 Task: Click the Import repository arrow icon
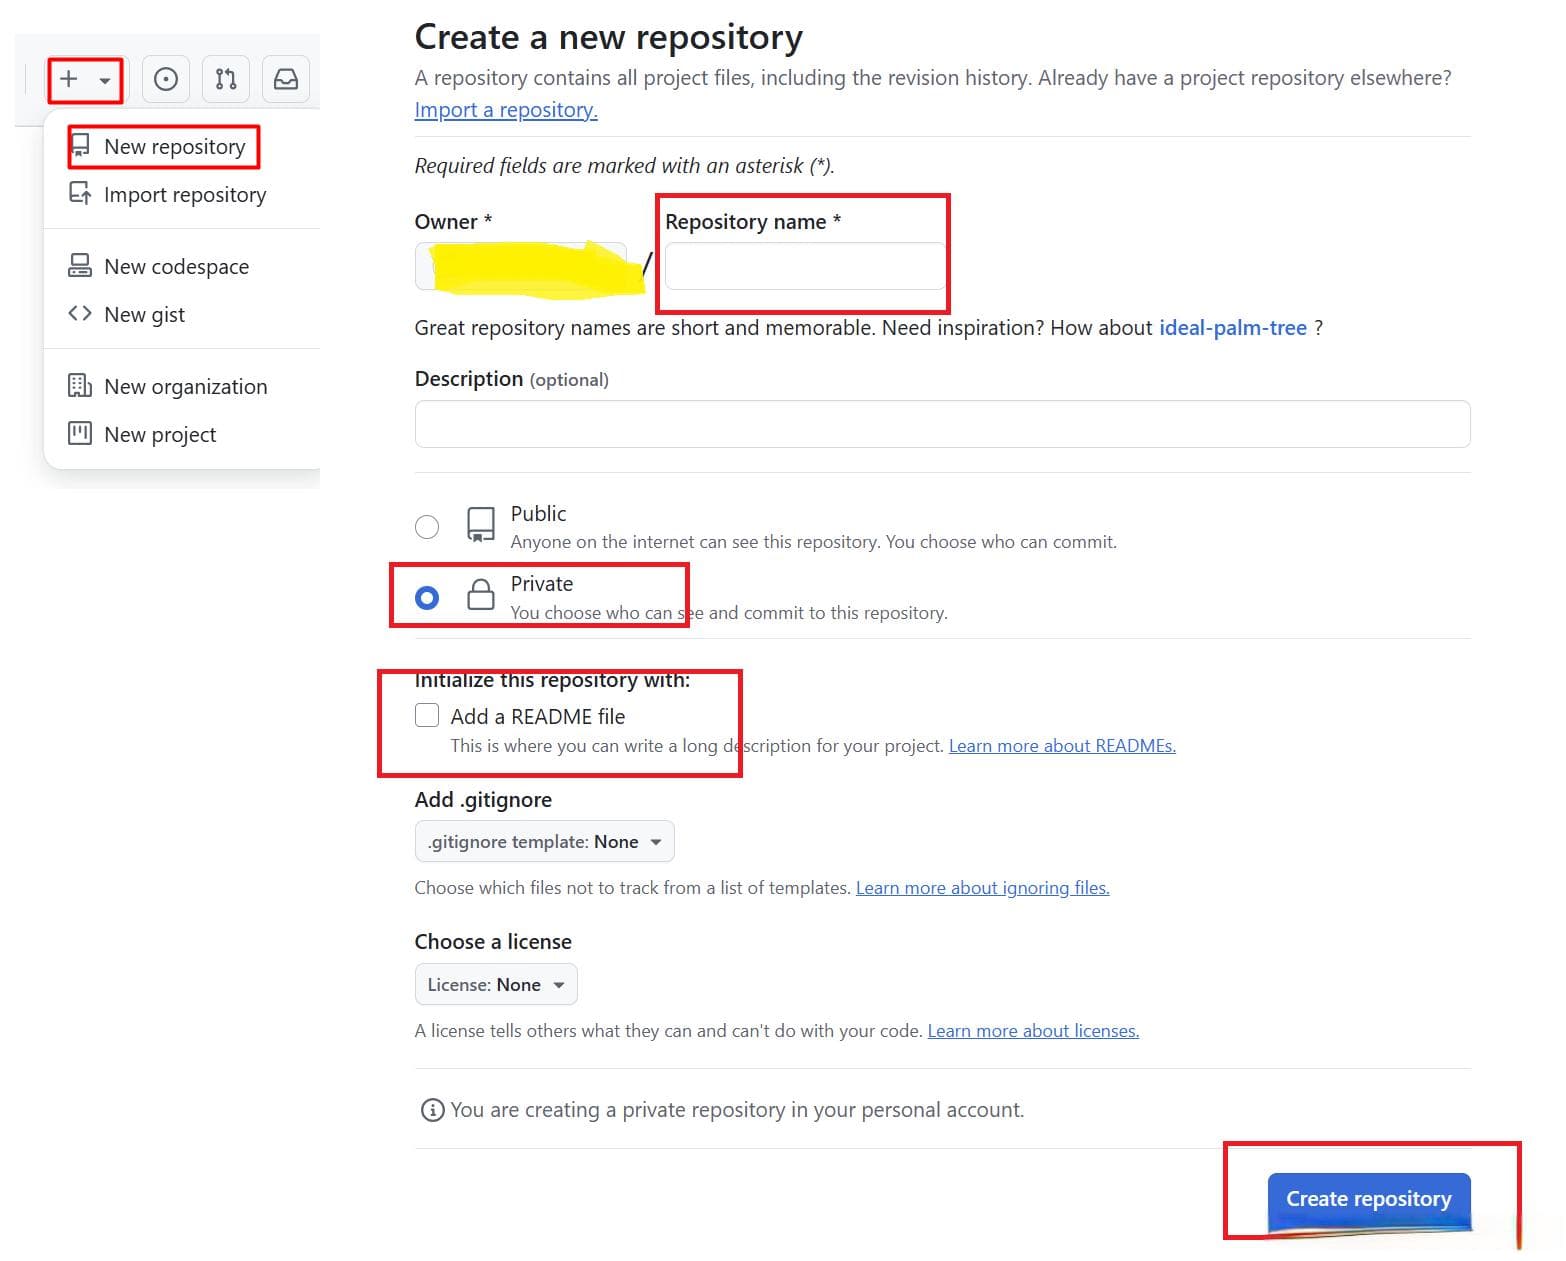tap(79, 193)
